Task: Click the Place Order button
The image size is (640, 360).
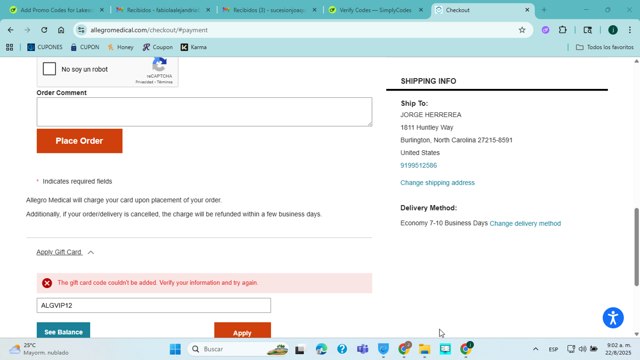Action: point(79,141)
